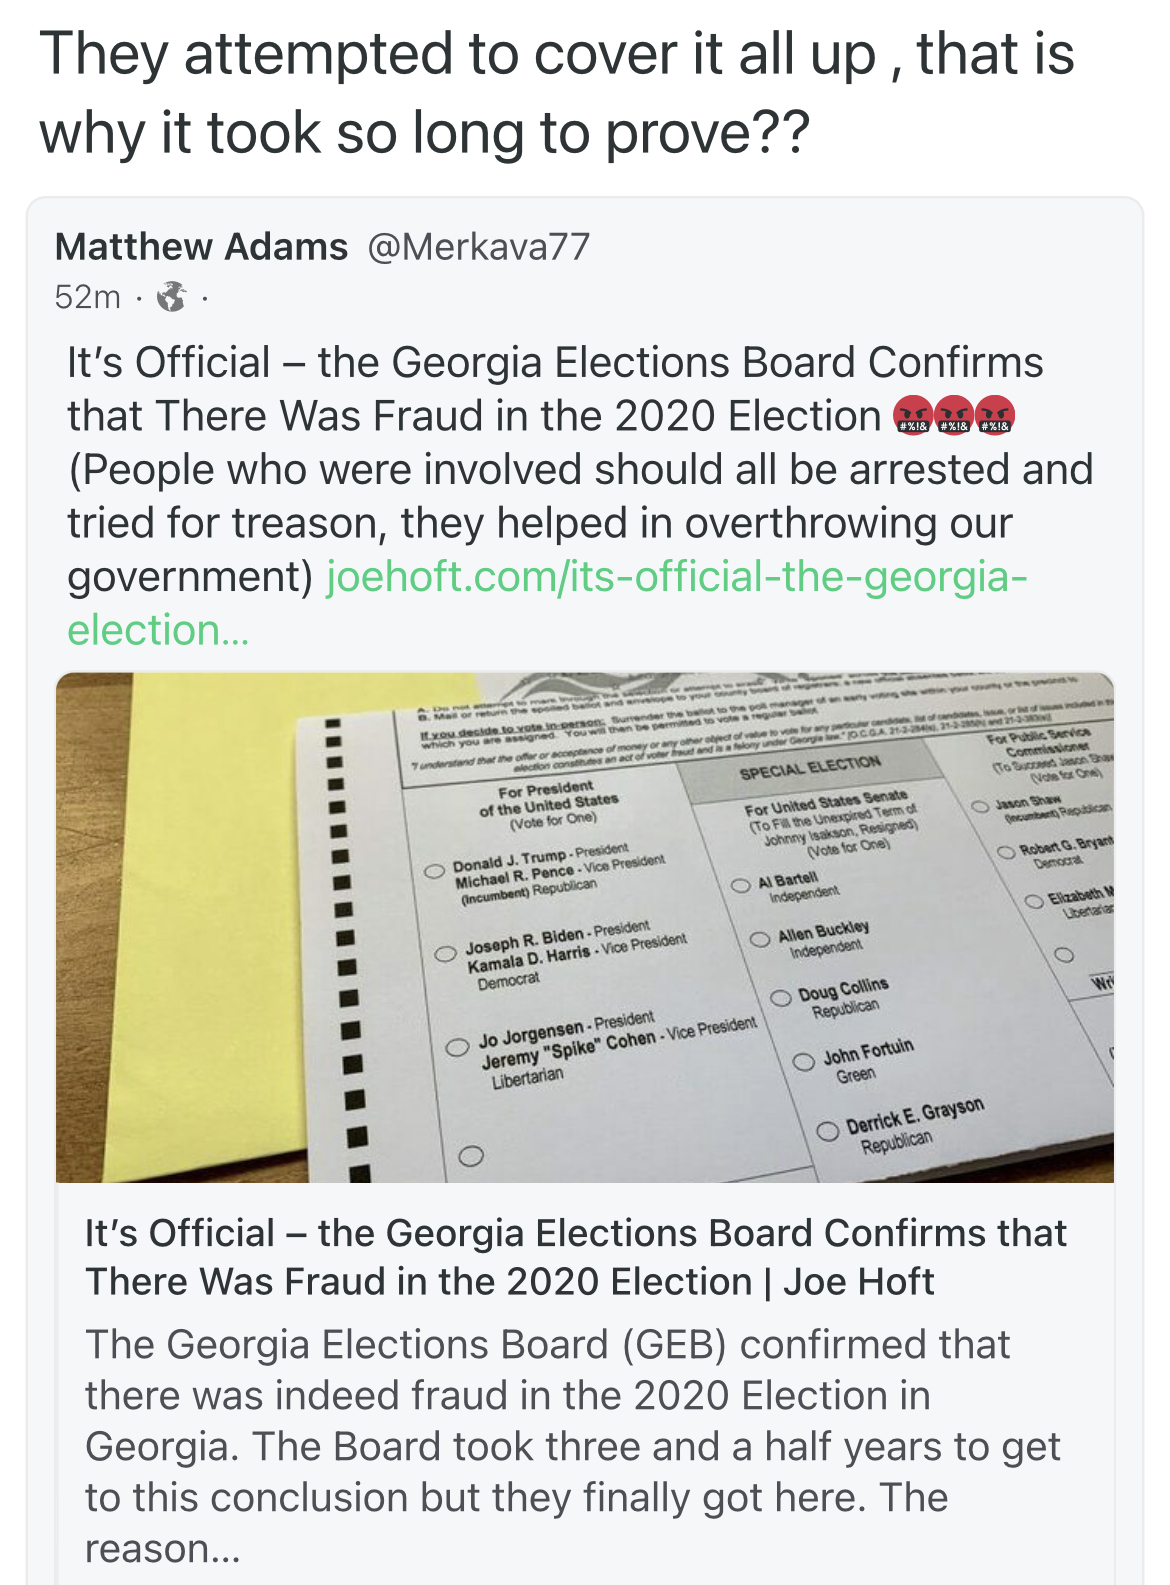This screenshot has width=1170, height=1585.
Task: Click the first angry face emoji
Action: pos(912,415)
